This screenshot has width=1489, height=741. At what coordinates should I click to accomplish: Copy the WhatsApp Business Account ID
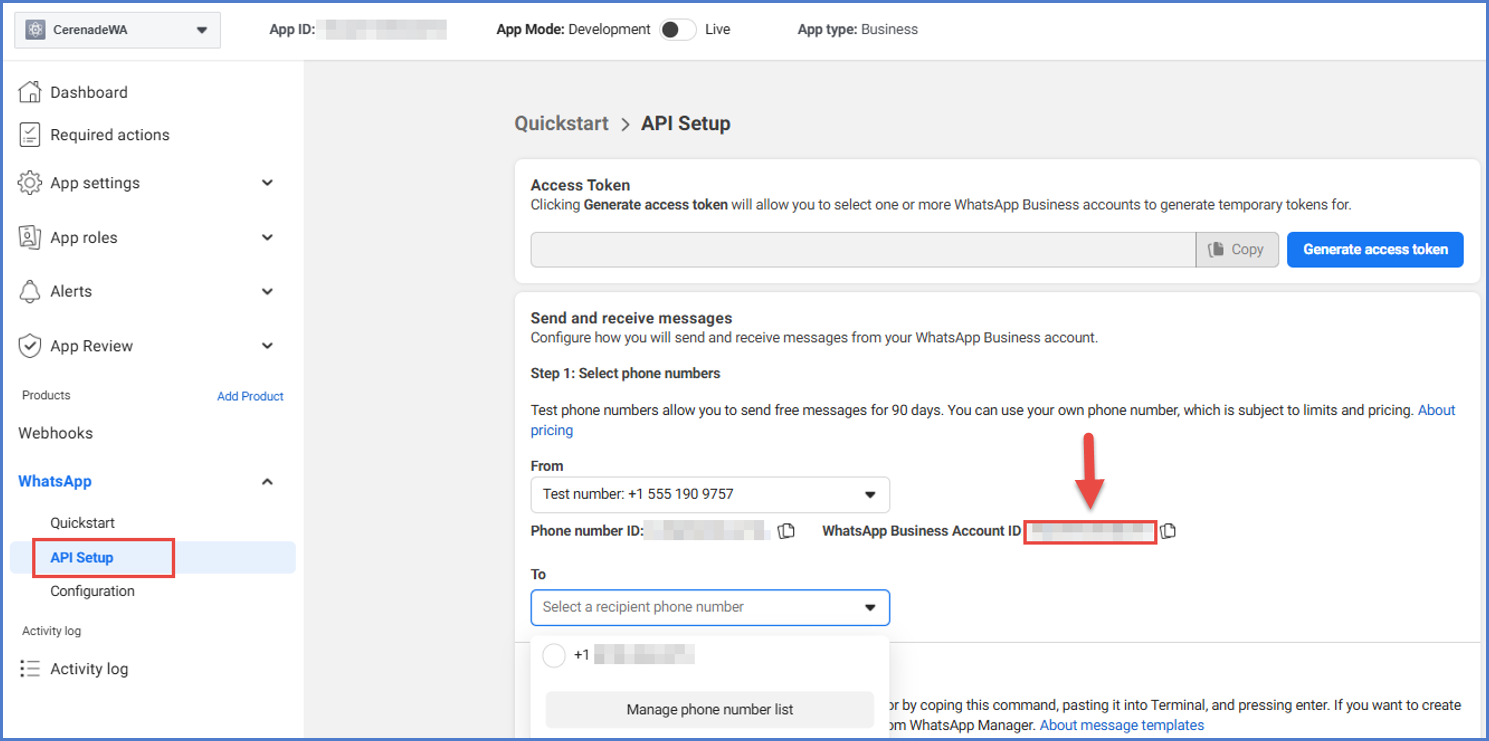[1168, 531]
